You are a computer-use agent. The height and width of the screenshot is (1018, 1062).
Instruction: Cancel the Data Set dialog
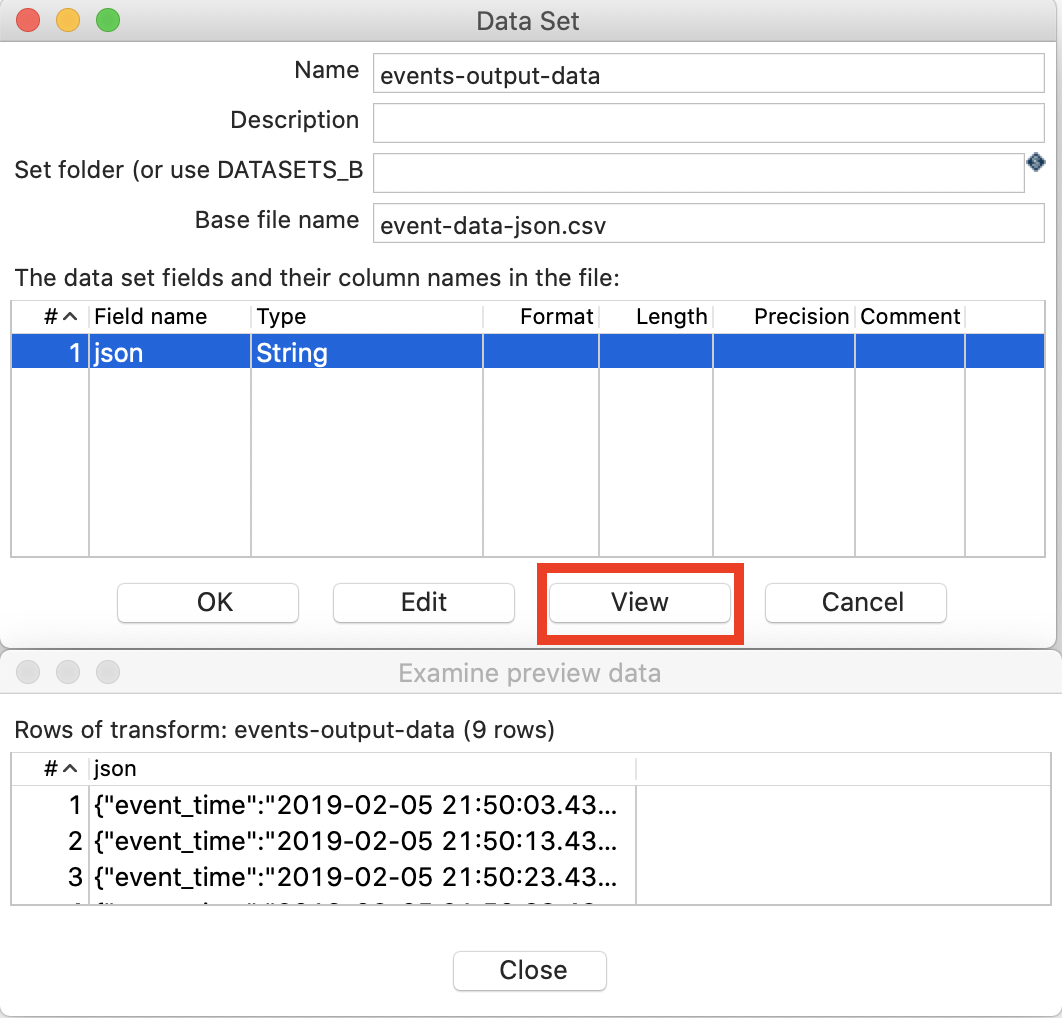click(x=855, y=602)
